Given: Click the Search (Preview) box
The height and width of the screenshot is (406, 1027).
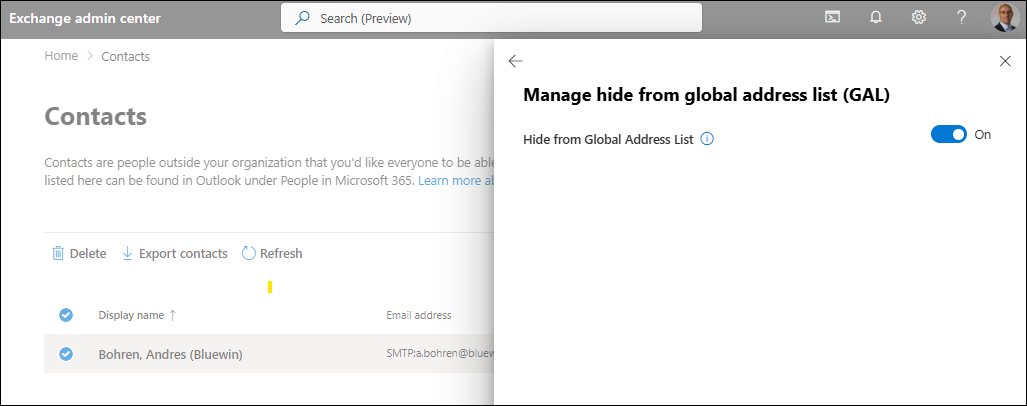Looking at the screenshot, I should point(491,18).
